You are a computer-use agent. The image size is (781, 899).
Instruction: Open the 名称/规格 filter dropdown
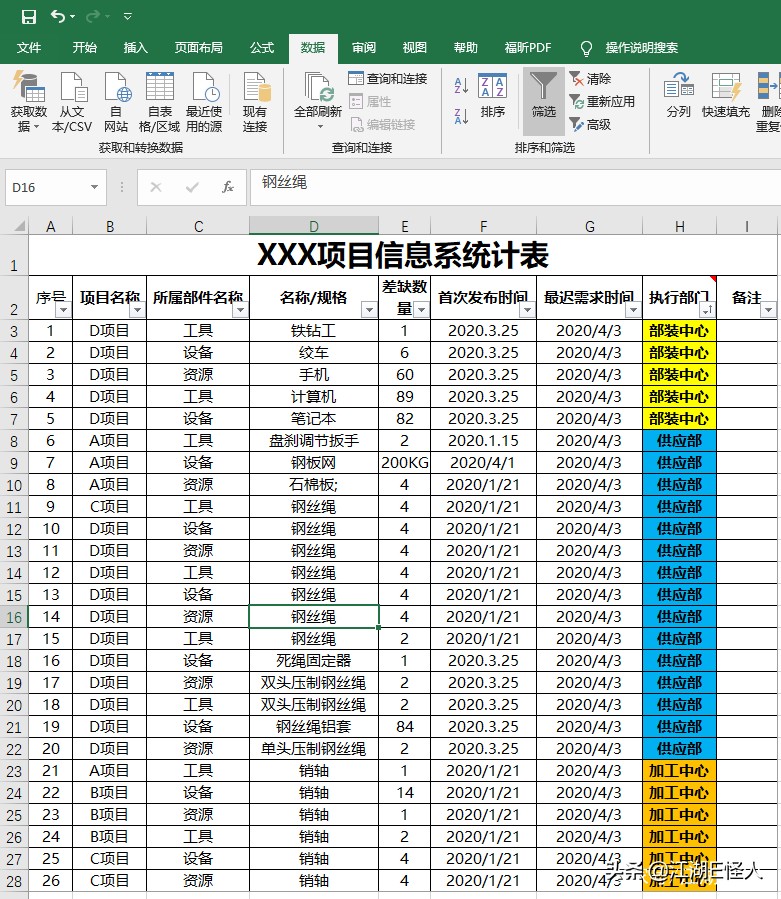pos(369,310)
